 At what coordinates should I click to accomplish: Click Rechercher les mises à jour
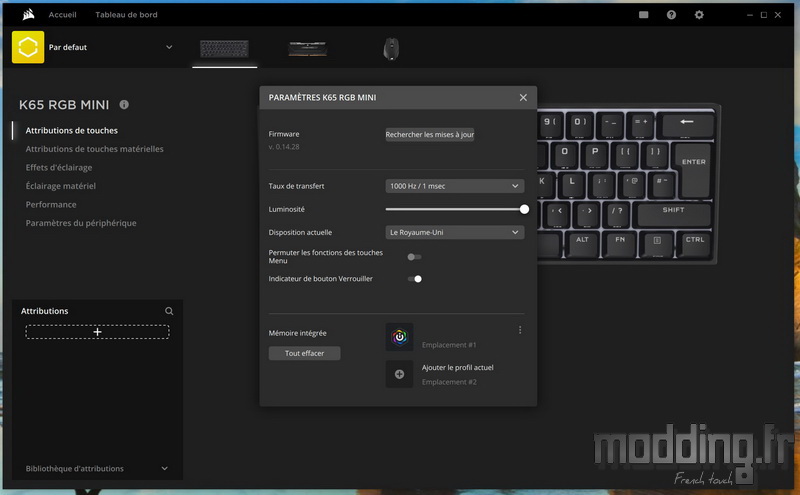(x=430, y=135)
